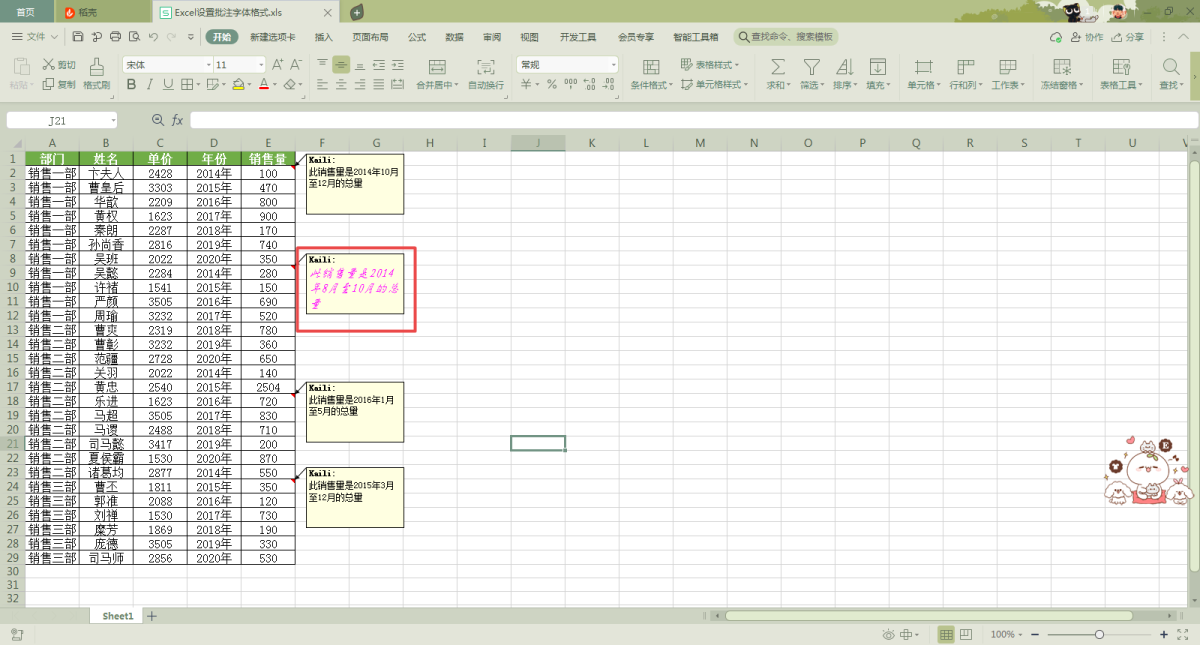Click the Find (查找) magnifier icon
The image size is (1200, 645).
(1170, 66)
